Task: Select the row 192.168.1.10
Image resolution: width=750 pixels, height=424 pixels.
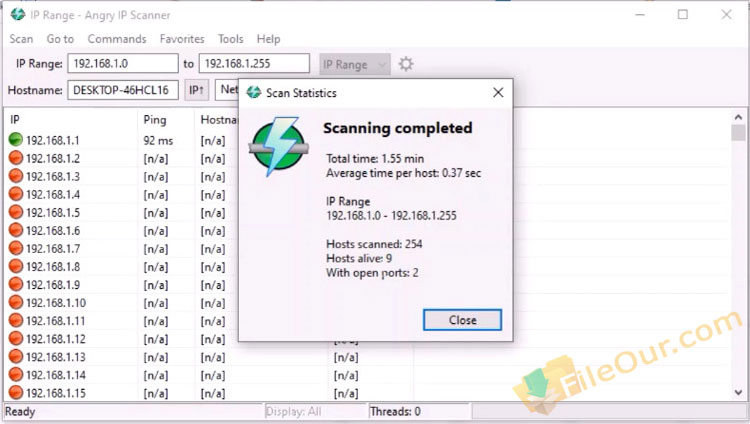Action: [122, 302]
